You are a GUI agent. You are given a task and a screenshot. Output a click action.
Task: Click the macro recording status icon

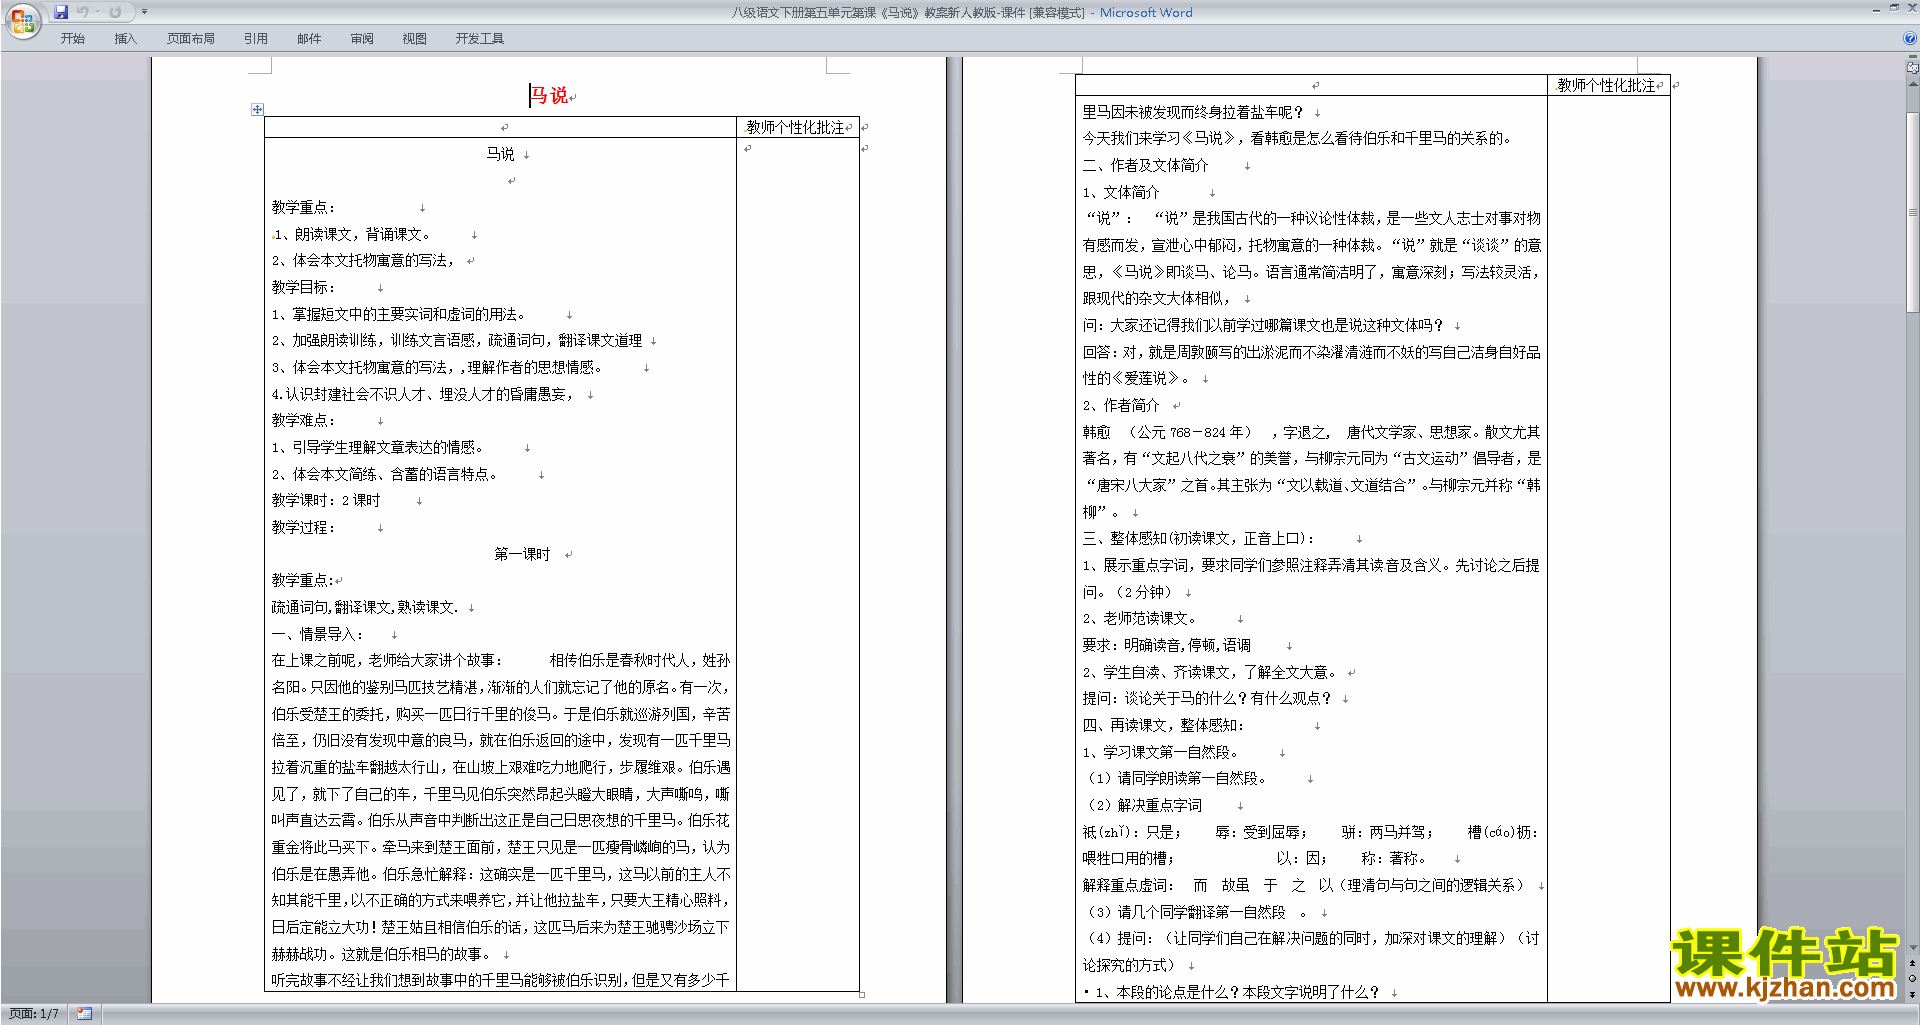(x=84, y=1014)
